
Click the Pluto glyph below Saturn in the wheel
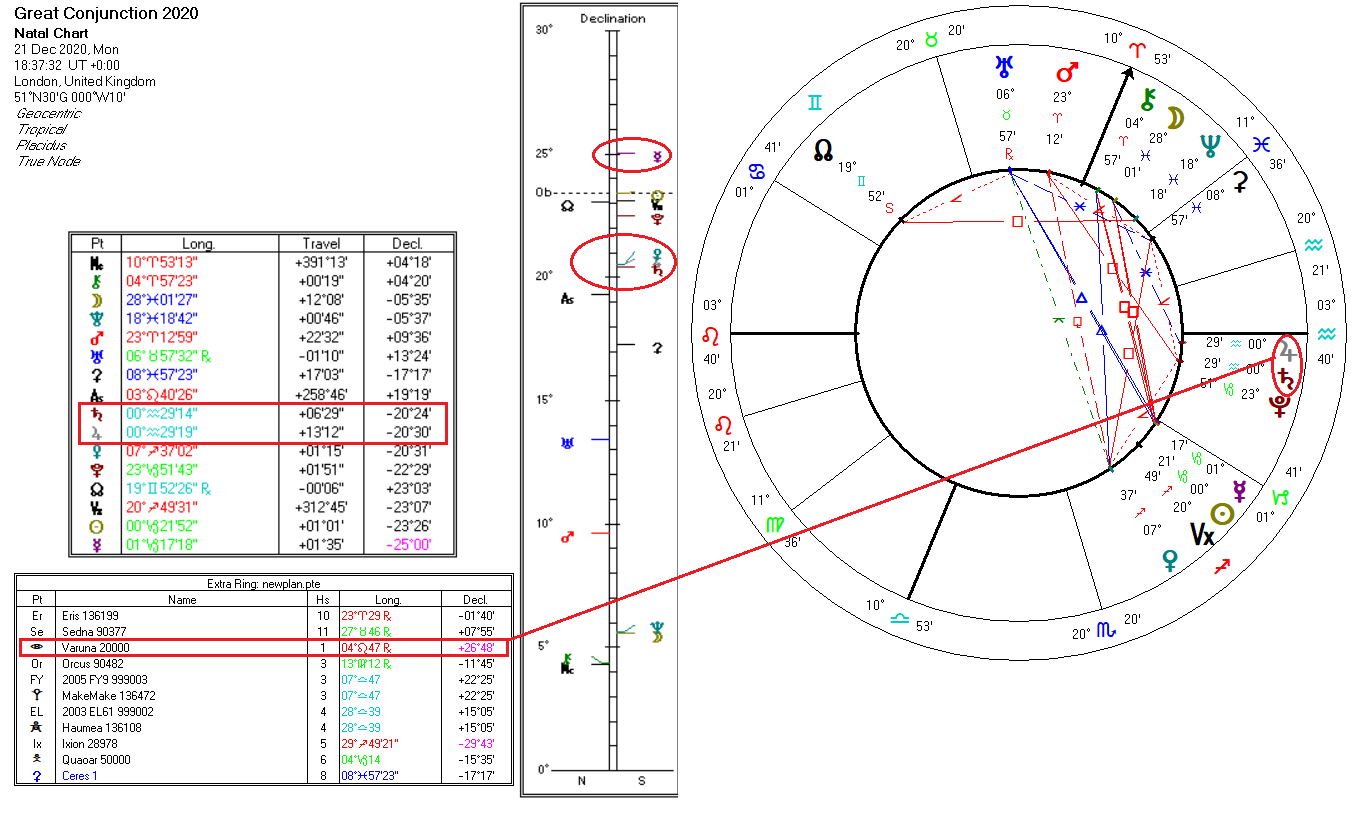click(x=1280, y=405)
